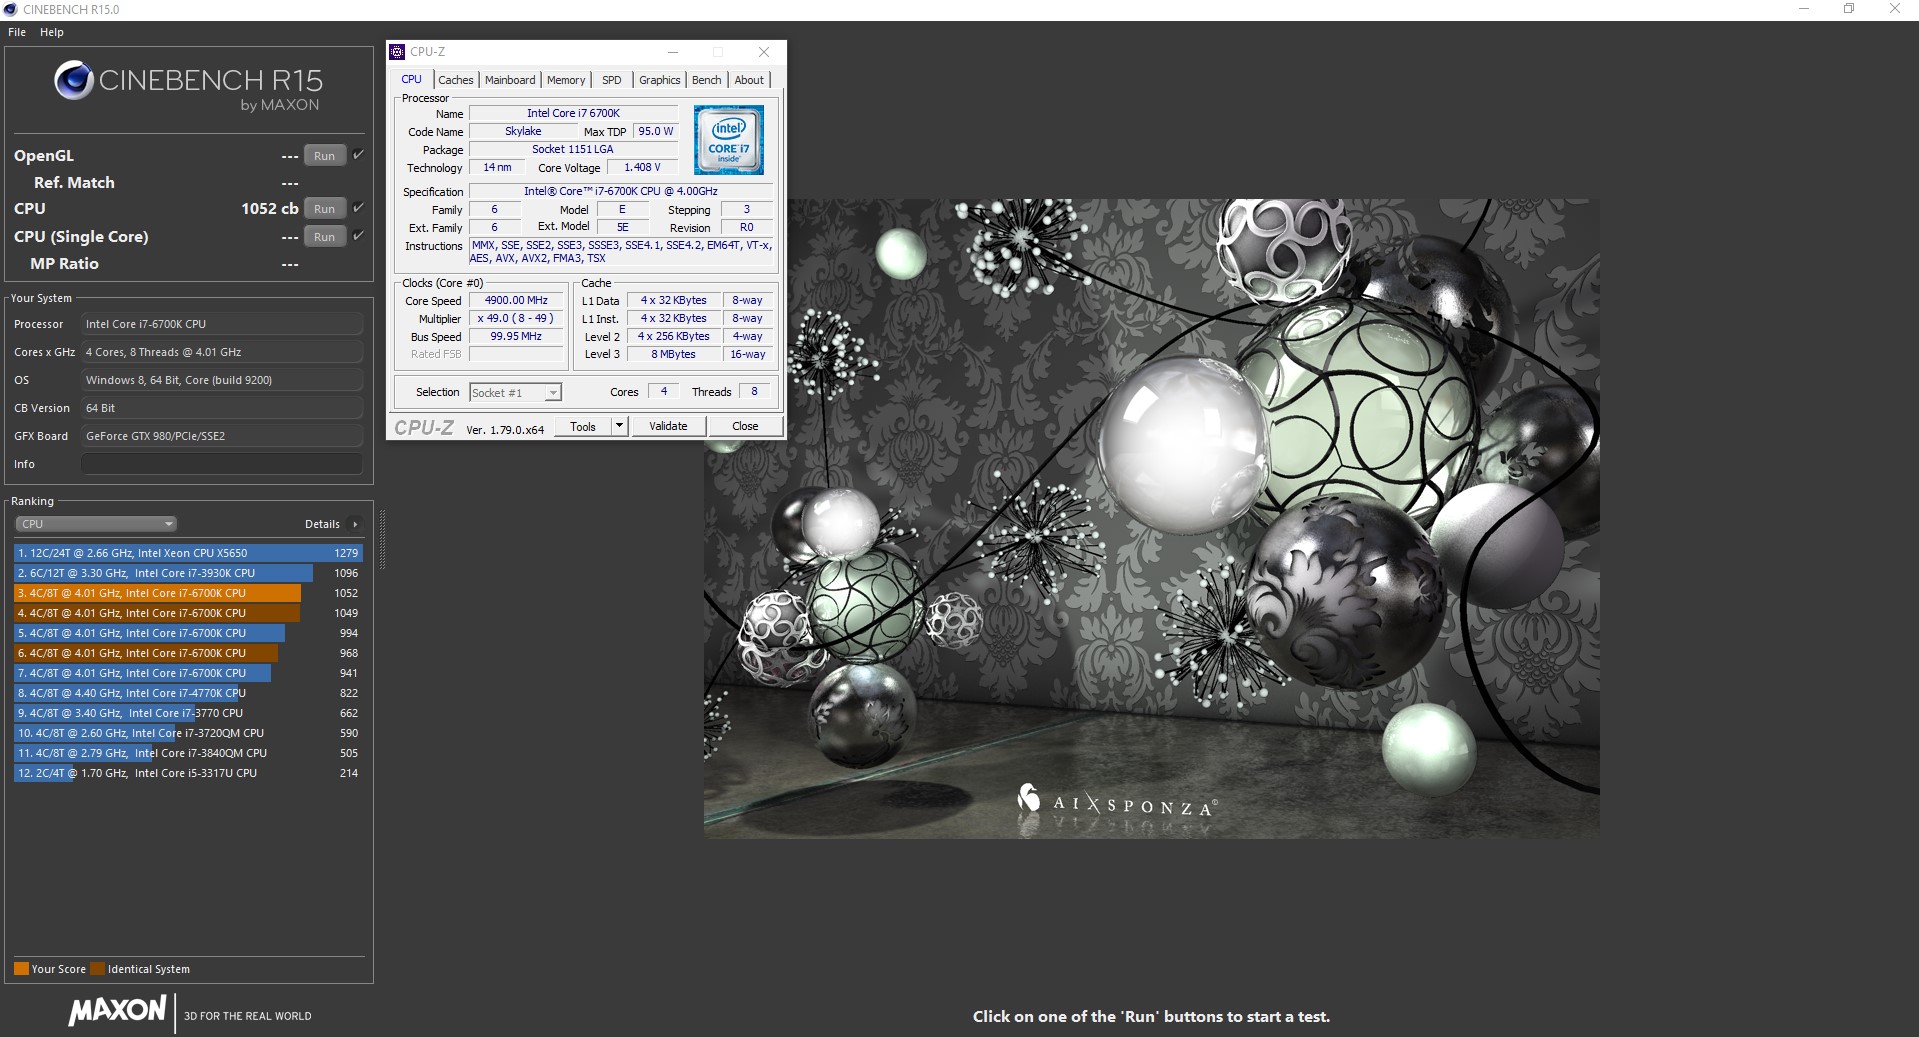The image size is (1919, 1037).
Task: Click the OS field Windows 8, 64 Bit
Action: tap(222, 380)
